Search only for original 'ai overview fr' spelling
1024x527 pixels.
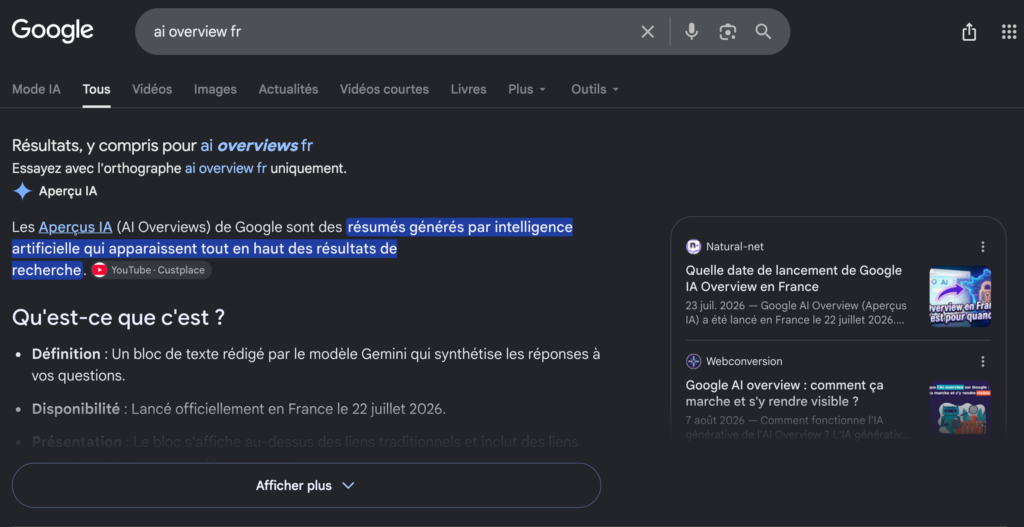(x=225, y=168)
